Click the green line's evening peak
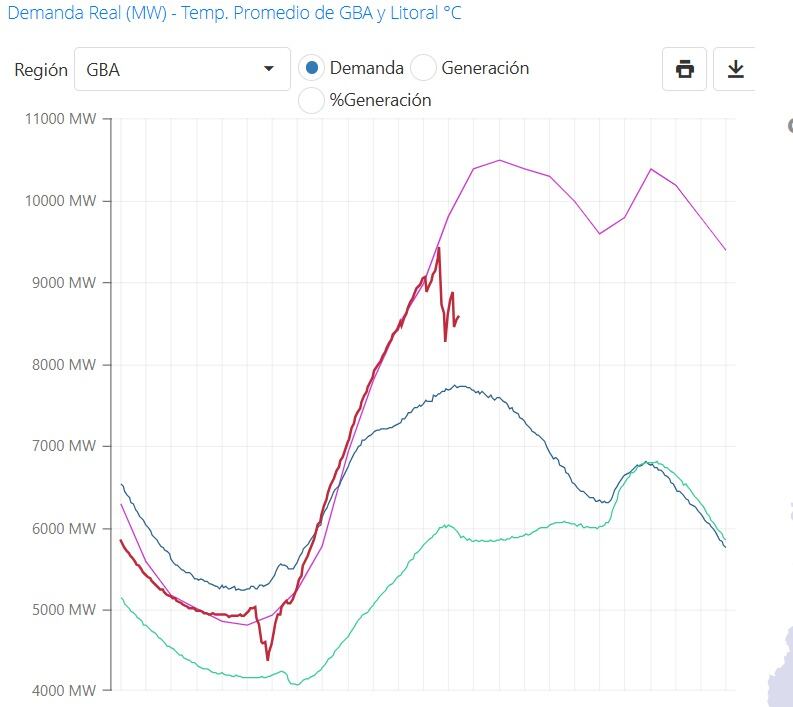793x707 pixels. (651, 462)
